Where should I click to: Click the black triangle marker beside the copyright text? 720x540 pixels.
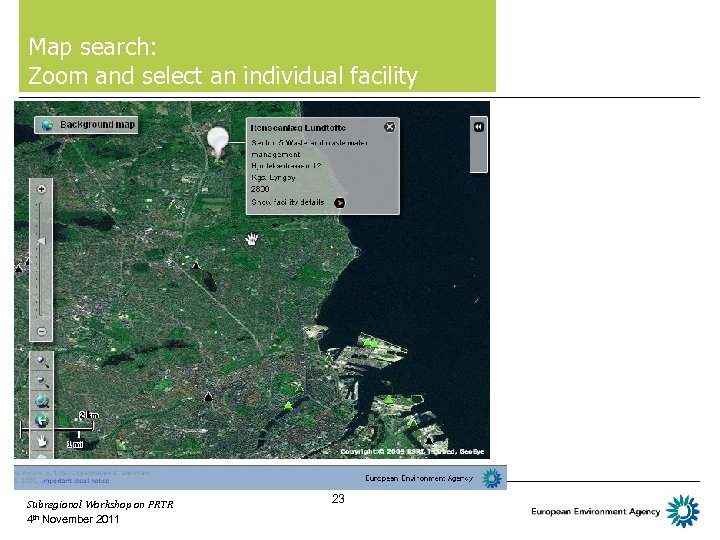pyautogui.click(x=429, y=440)
